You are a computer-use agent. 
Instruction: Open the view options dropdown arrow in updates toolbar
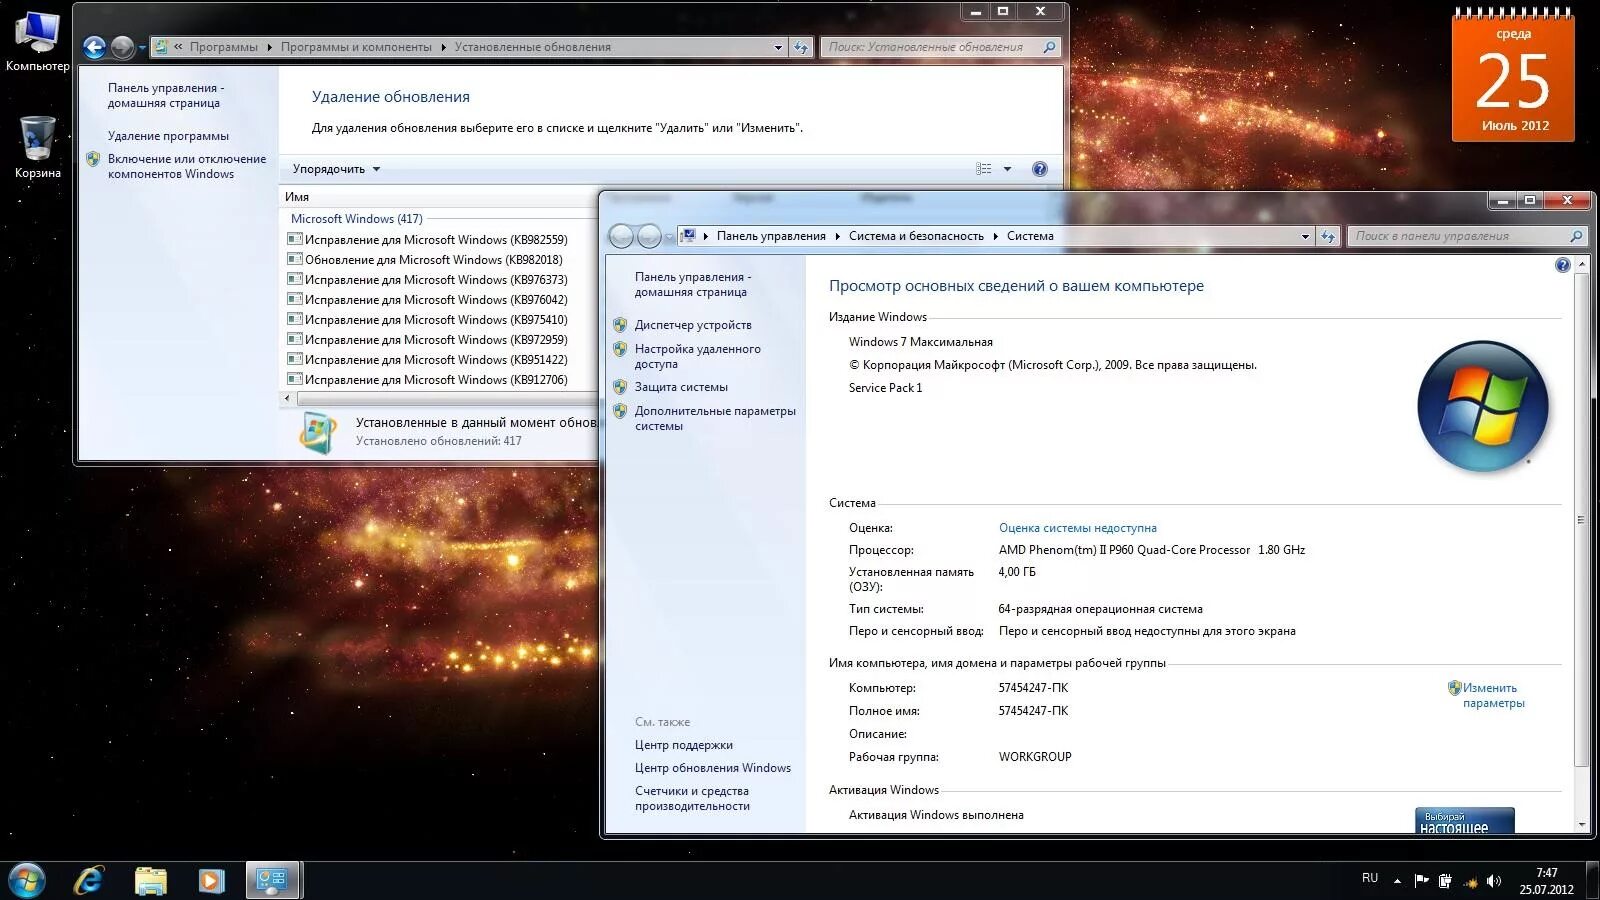[1007, 169]
